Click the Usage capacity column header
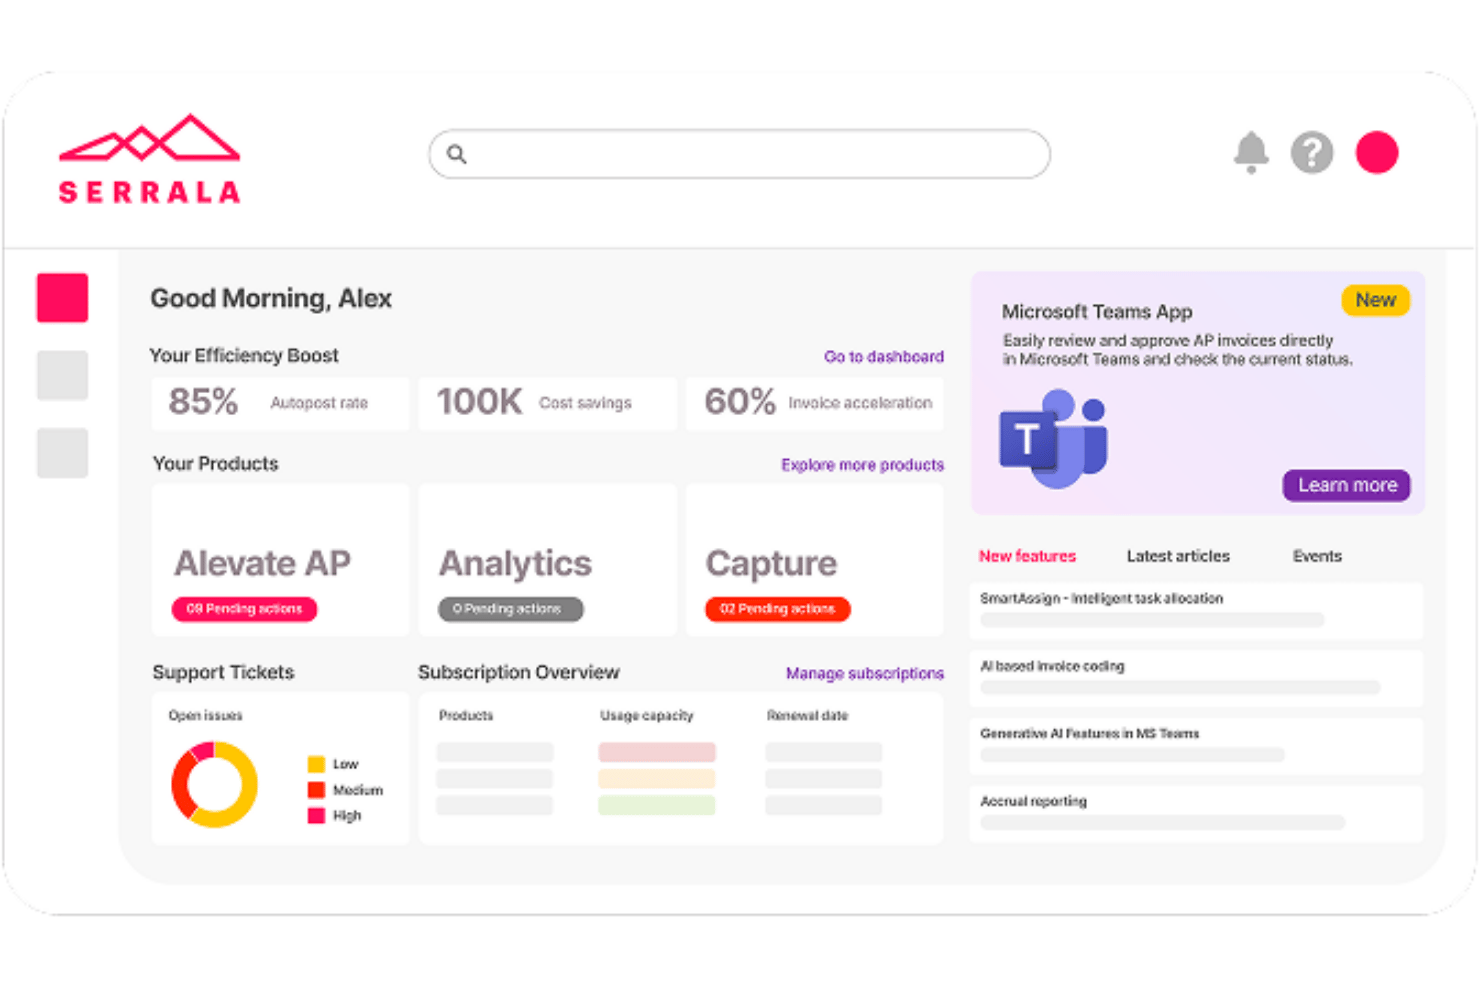This screenshot has width=1480, height=987. [647, 716]
